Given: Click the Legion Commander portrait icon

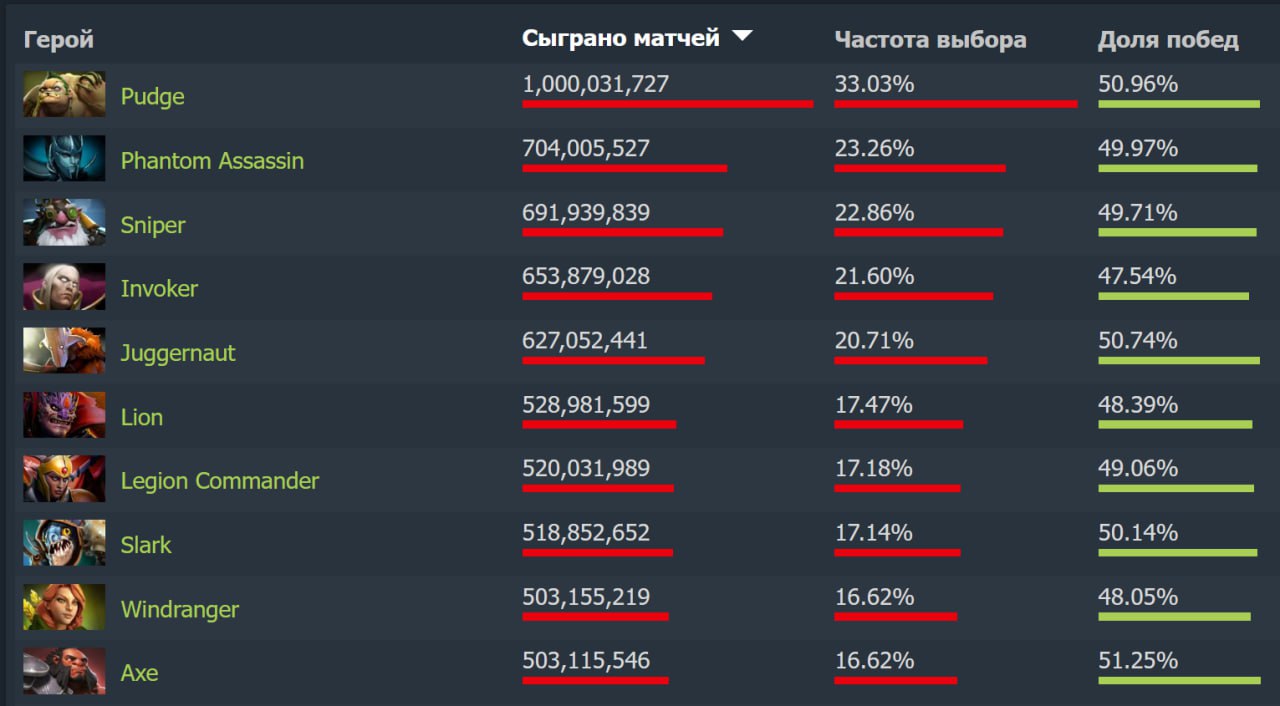Looking at the screenshot, I should click(x=64, y=479).
